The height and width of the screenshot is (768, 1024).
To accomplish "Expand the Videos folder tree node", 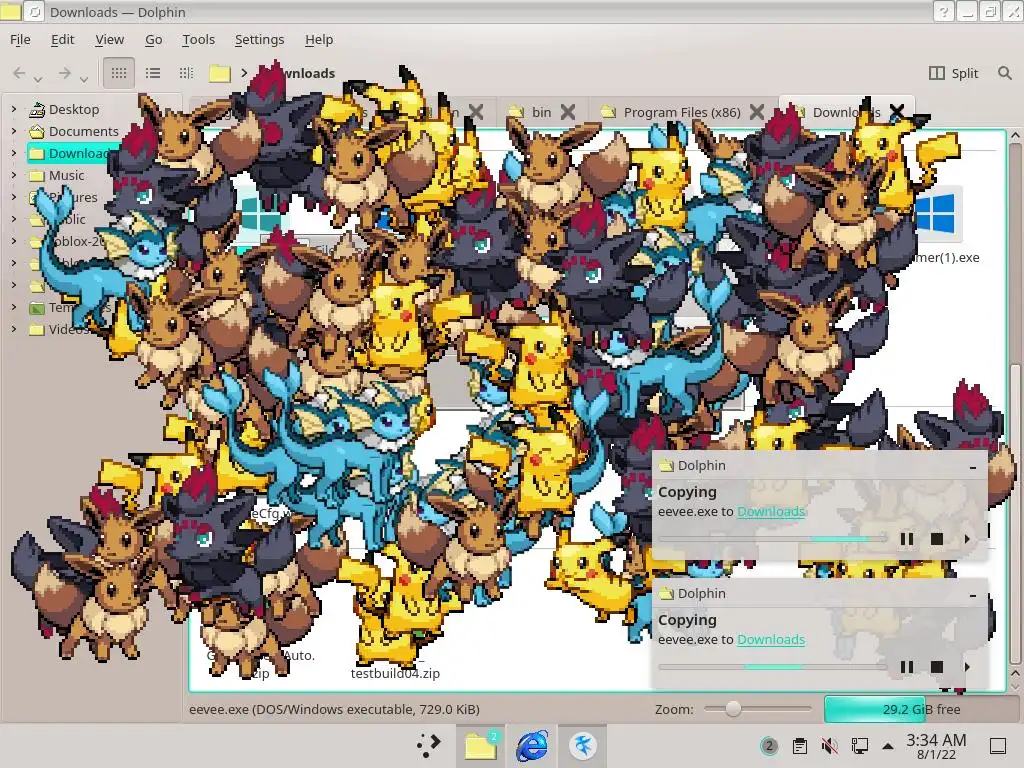I will (14, 329).
